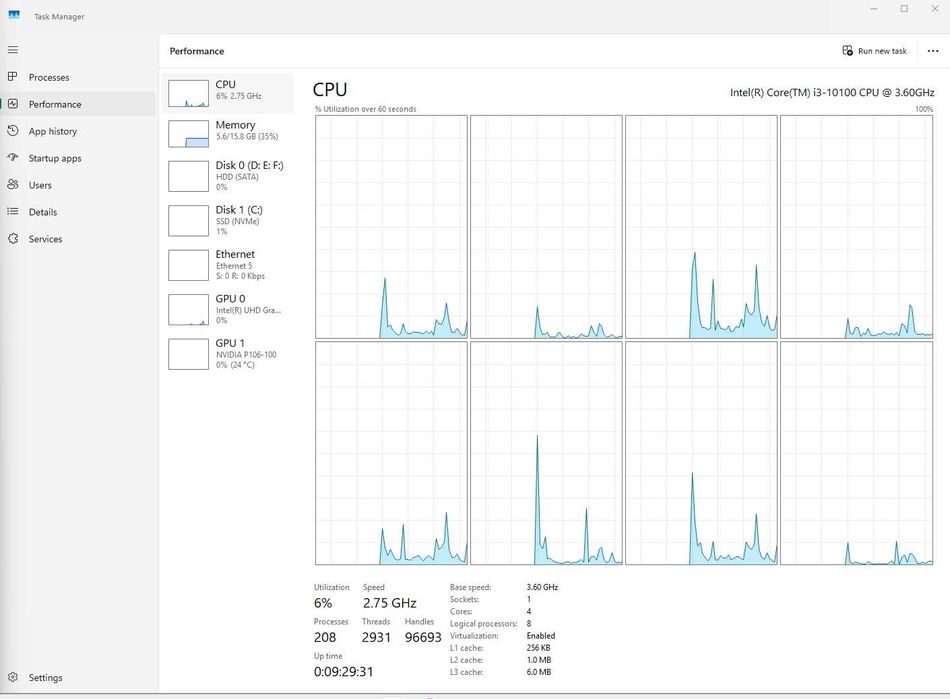This screenshot has height=699, width=950.
Task: Click the 2931 threads value
Action: [376, 638]
